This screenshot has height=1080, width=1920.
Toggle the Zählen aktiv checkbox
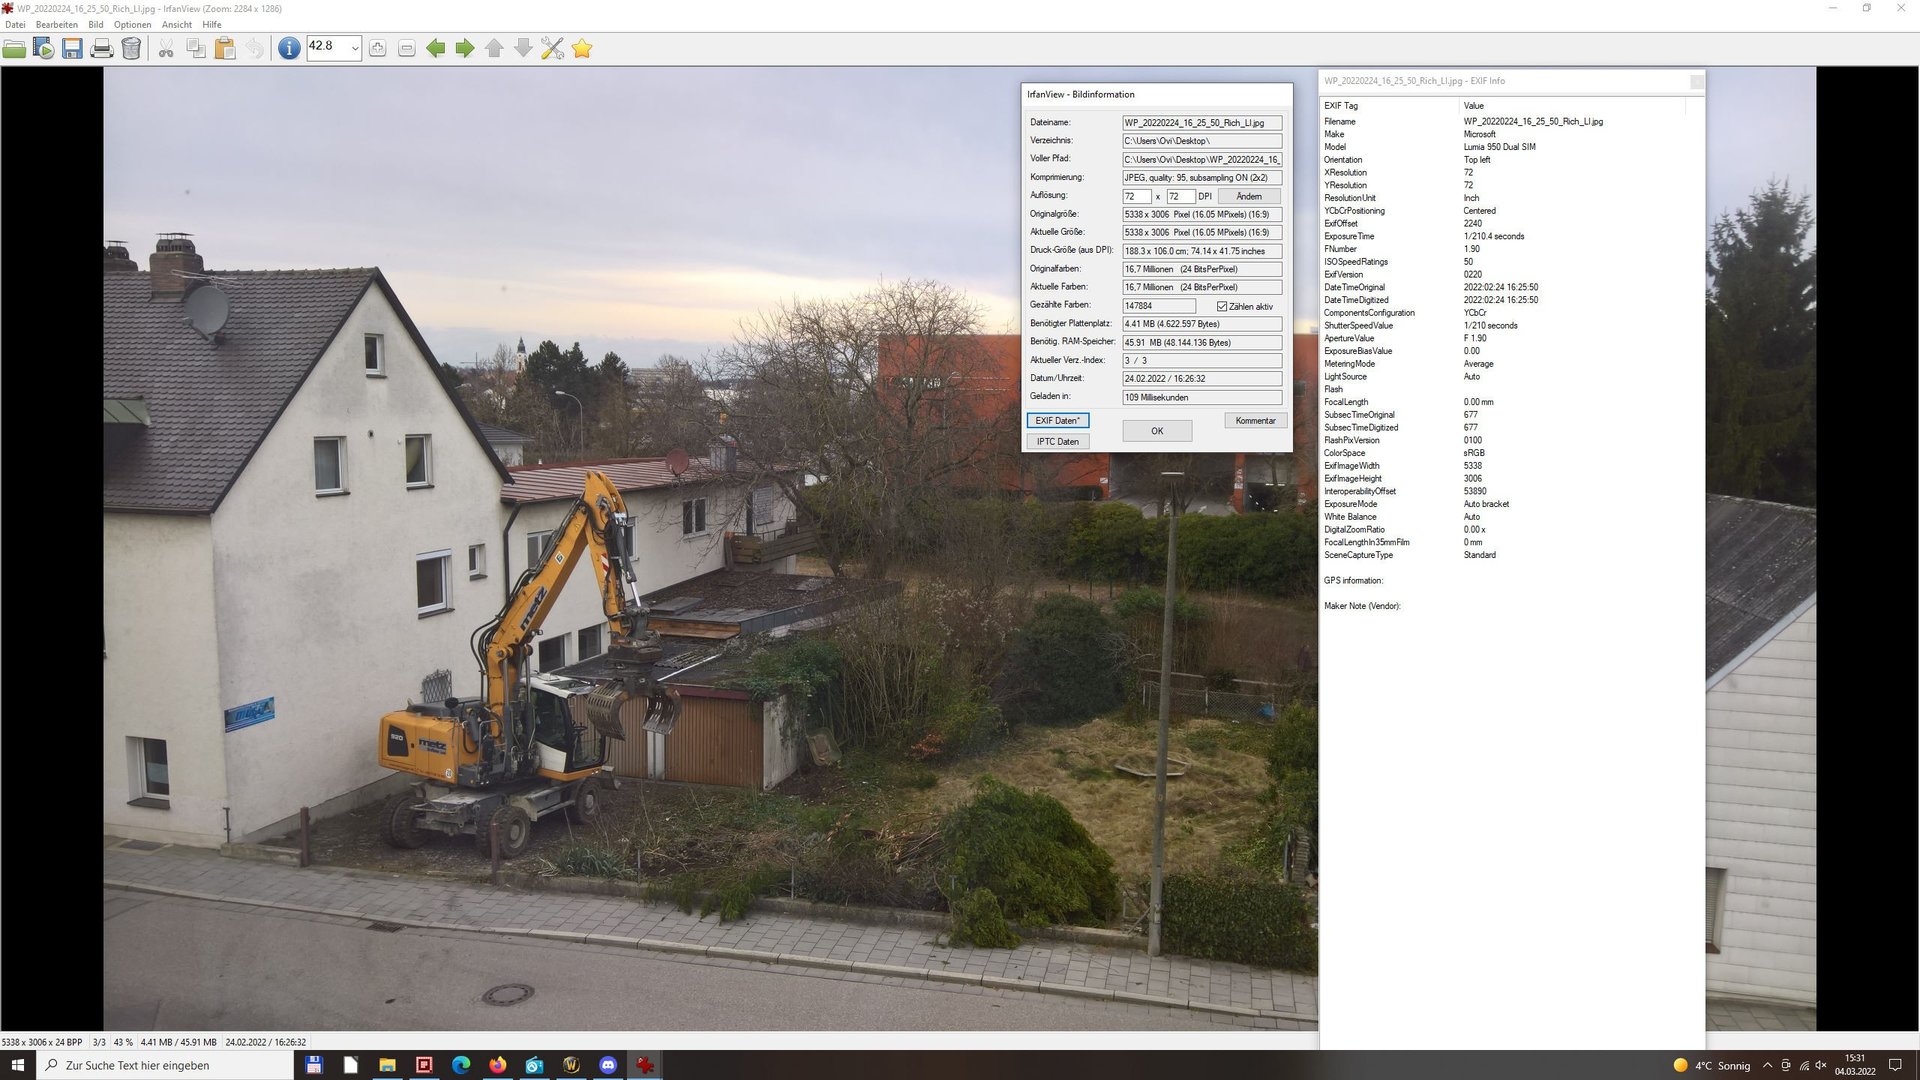pos(1222,306)
